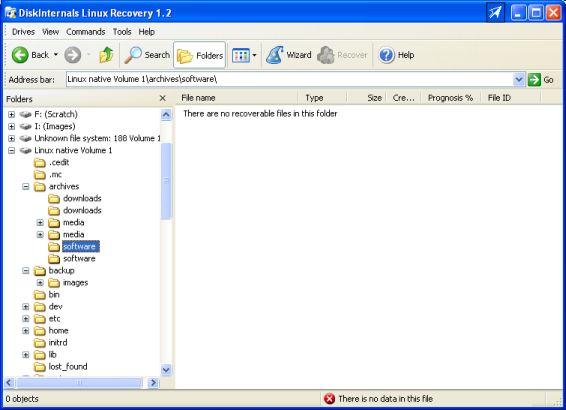Select the Linux native Volume 1 drive icon
Screen dimensions: 566x410
click(26, 150)
